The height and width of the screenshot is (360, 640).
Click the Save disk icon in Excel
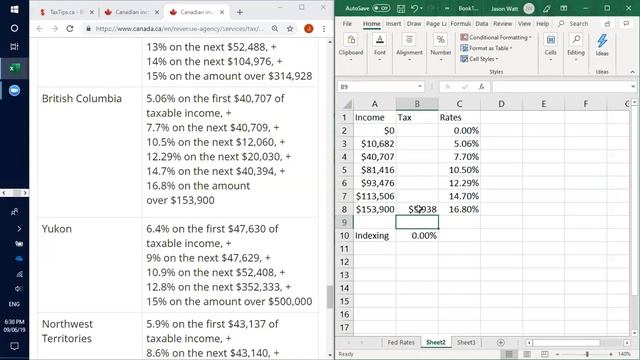coord(401,8)
